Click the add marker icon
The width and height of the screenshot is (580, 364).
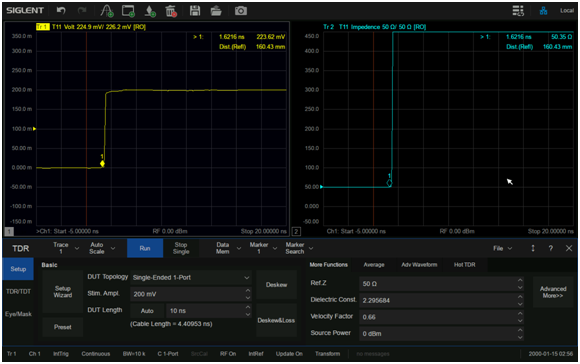pyautogui.click(x=150, y=11)
